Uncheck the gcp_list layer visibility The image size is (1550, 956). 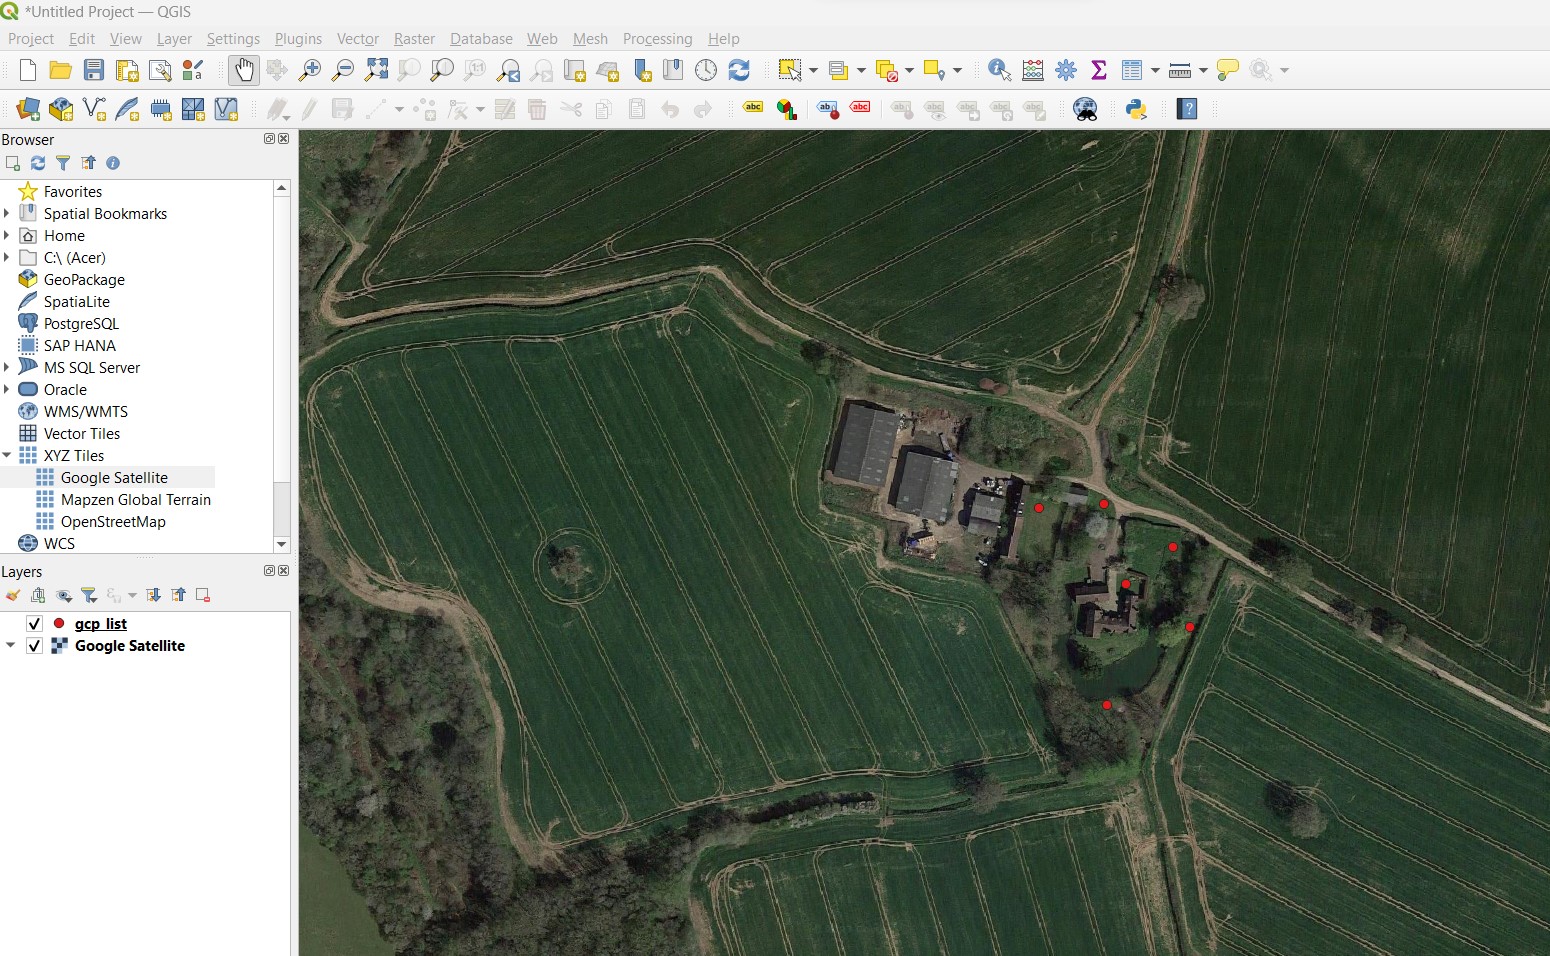(34, 623)
